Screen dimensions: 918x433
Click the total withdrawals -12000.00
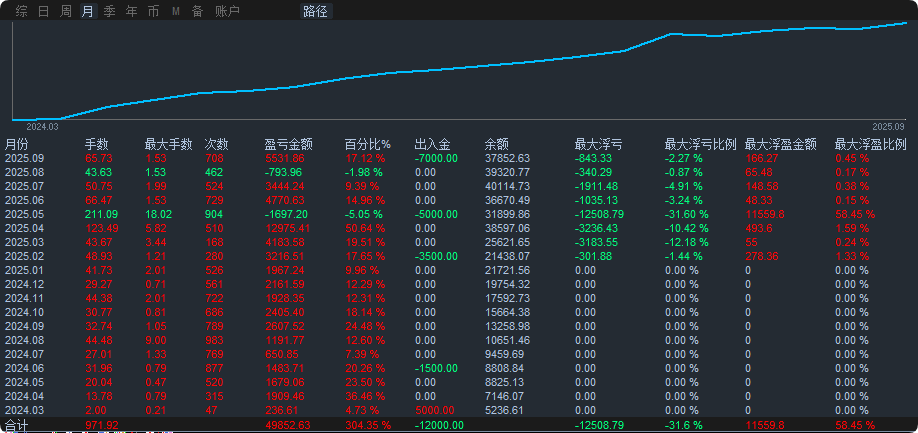click(x=439, y=425)
